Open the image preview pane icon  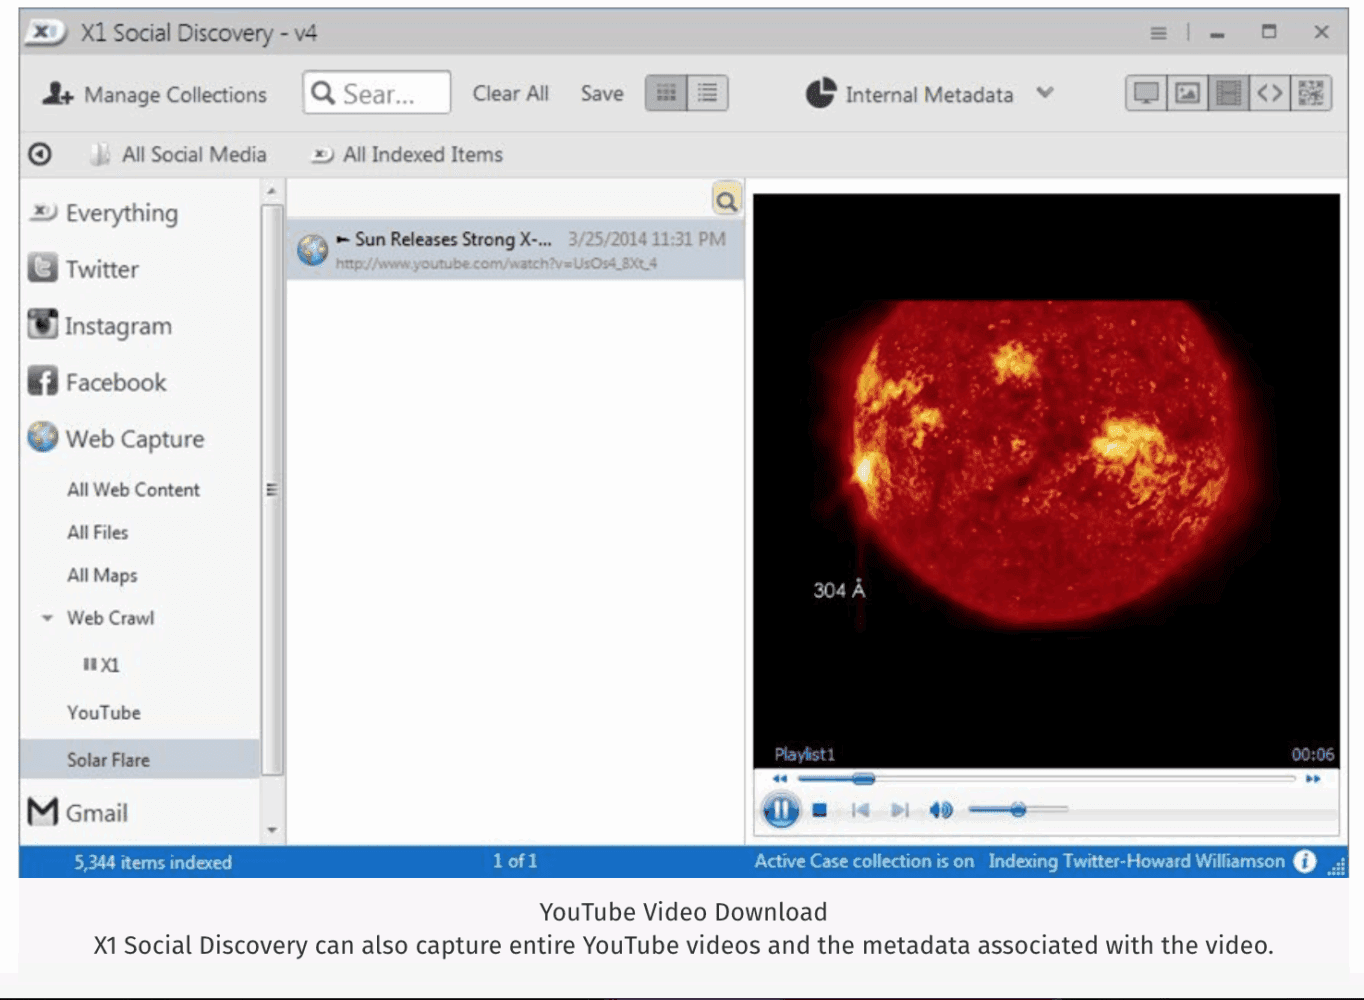pos(1187,94)
